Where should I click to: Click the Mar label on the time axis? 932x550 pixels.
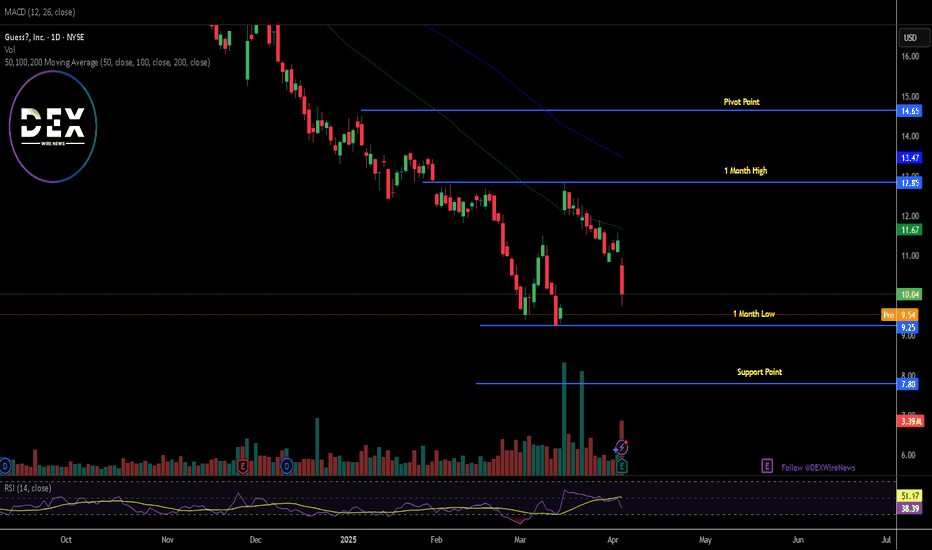[520, 540]
